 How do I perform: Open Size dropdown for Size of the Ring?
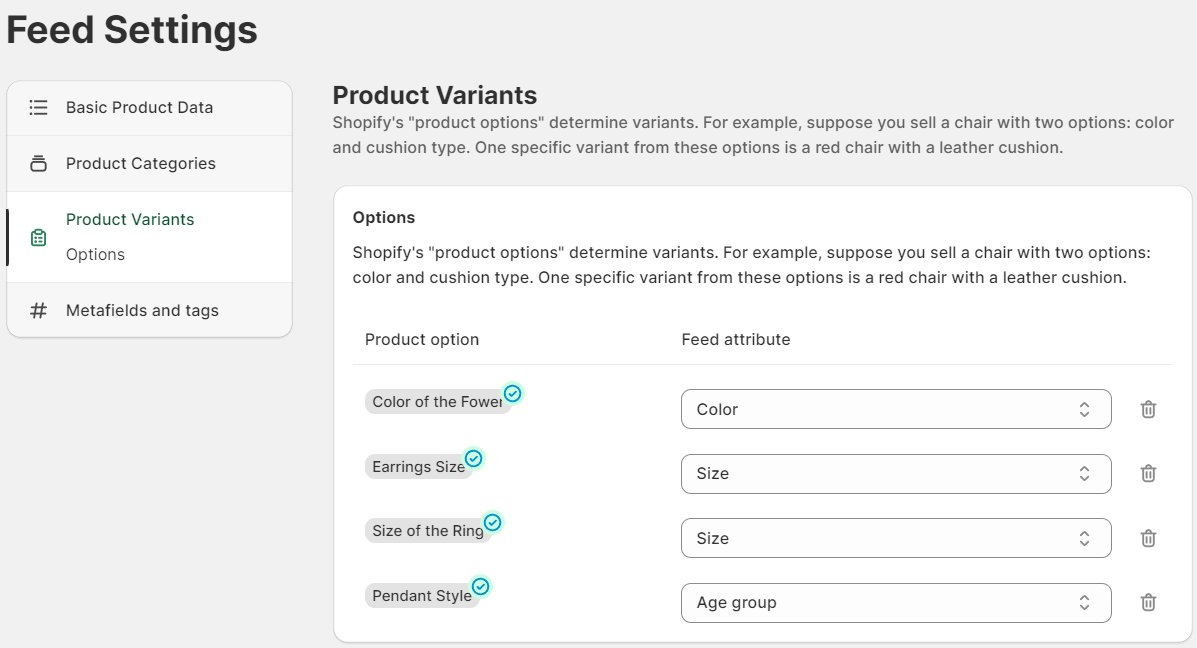895,538
